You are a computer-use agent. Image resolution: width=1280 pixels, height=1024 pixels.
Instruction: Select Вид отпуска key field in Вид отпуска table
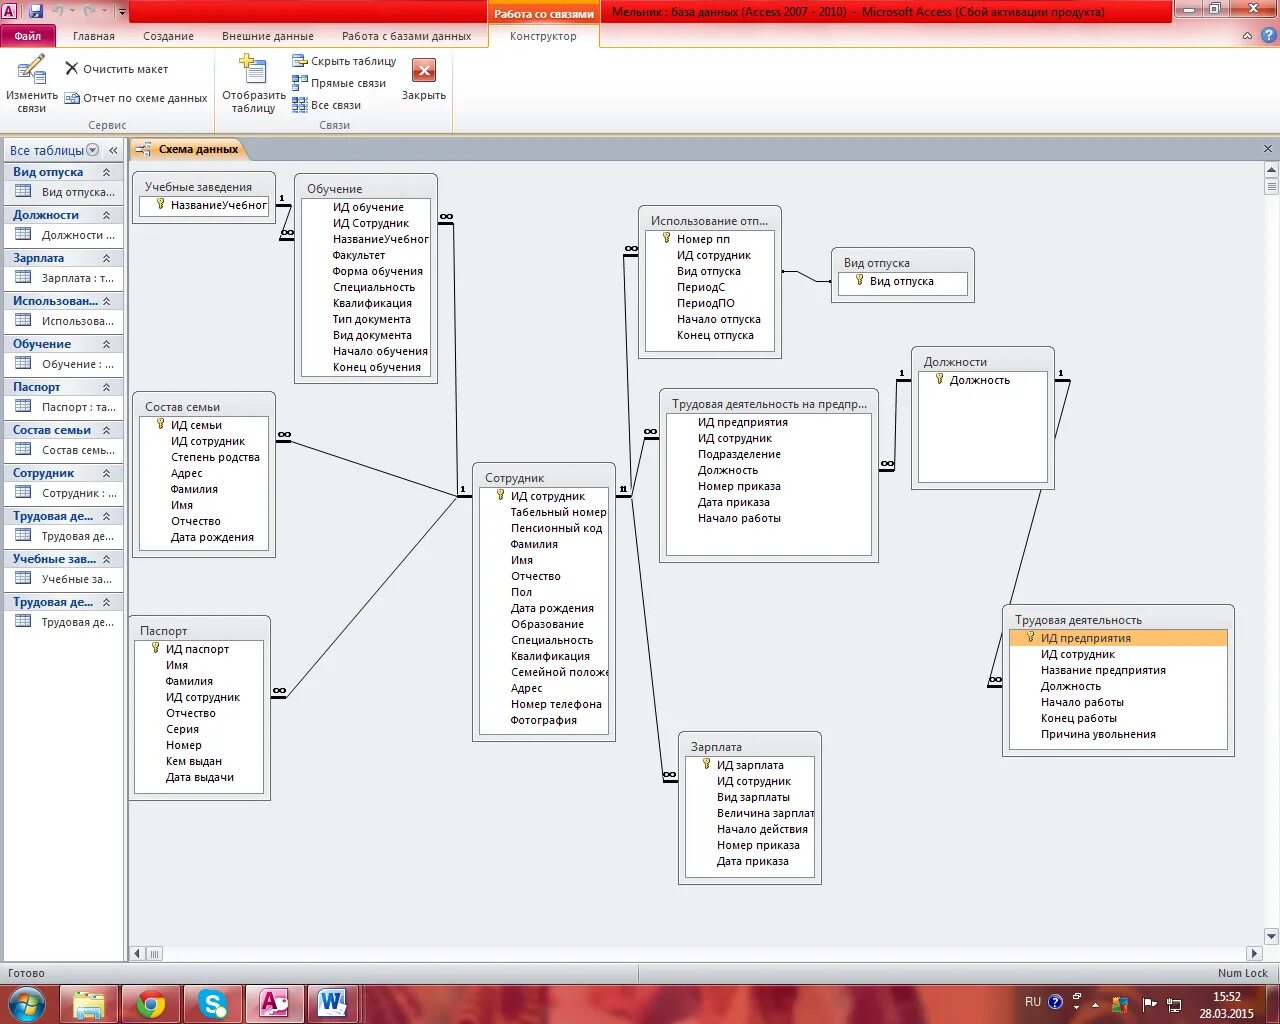(x=903, y=281)
